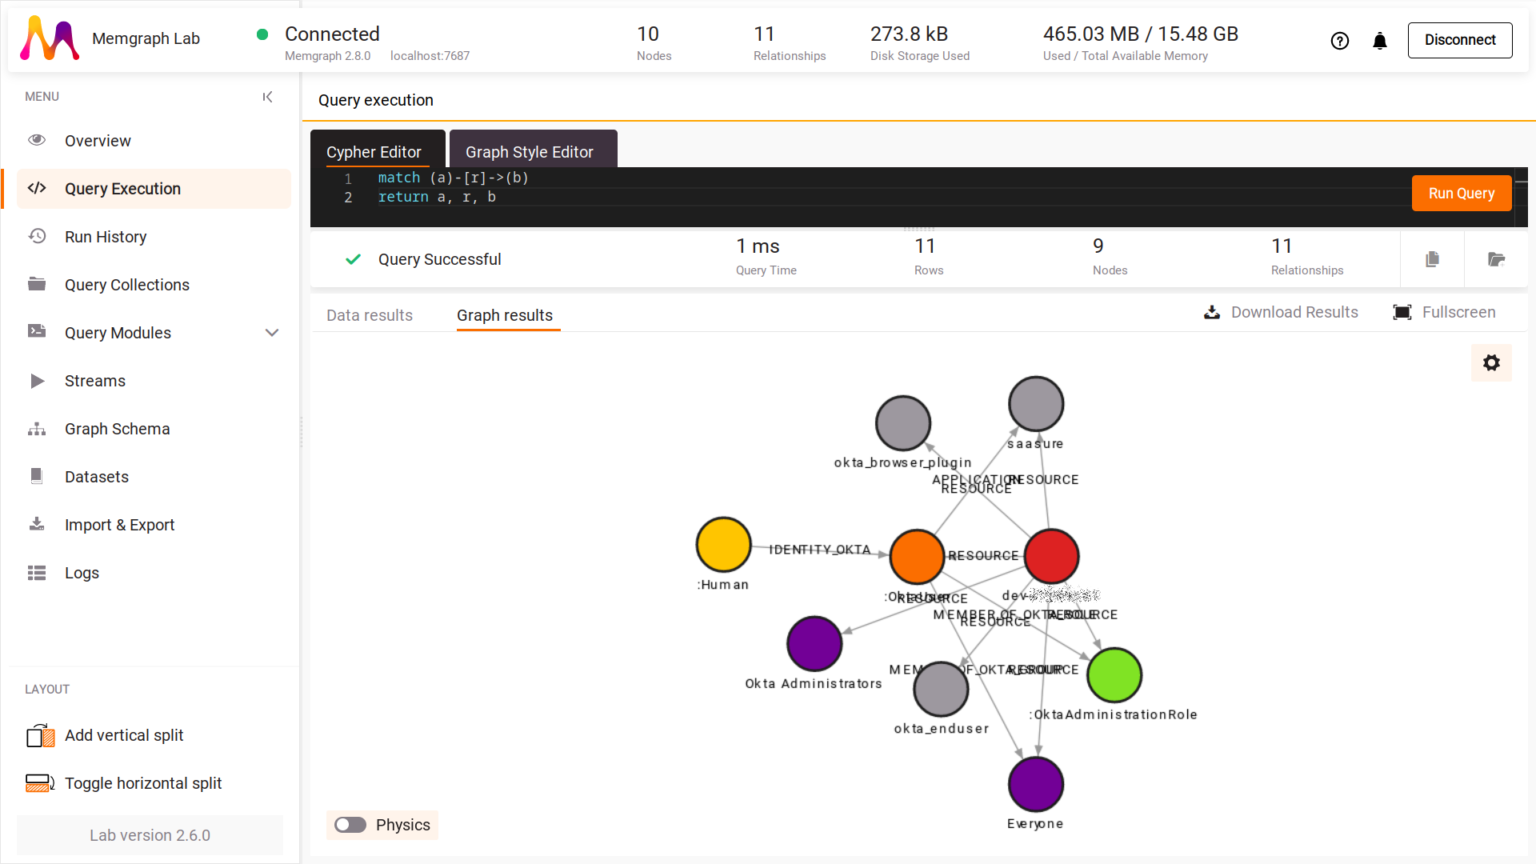Expand the Query Modules dropdown
Viewport: 1536px width, 864px height.
272,332
